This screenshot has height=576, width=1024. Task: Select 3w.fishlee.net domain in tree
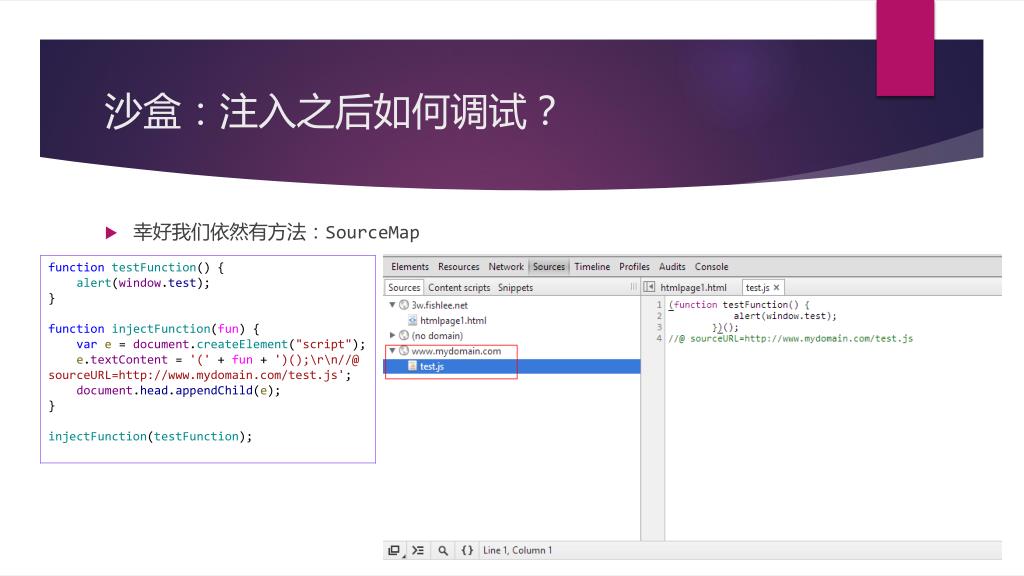(440, 305)
